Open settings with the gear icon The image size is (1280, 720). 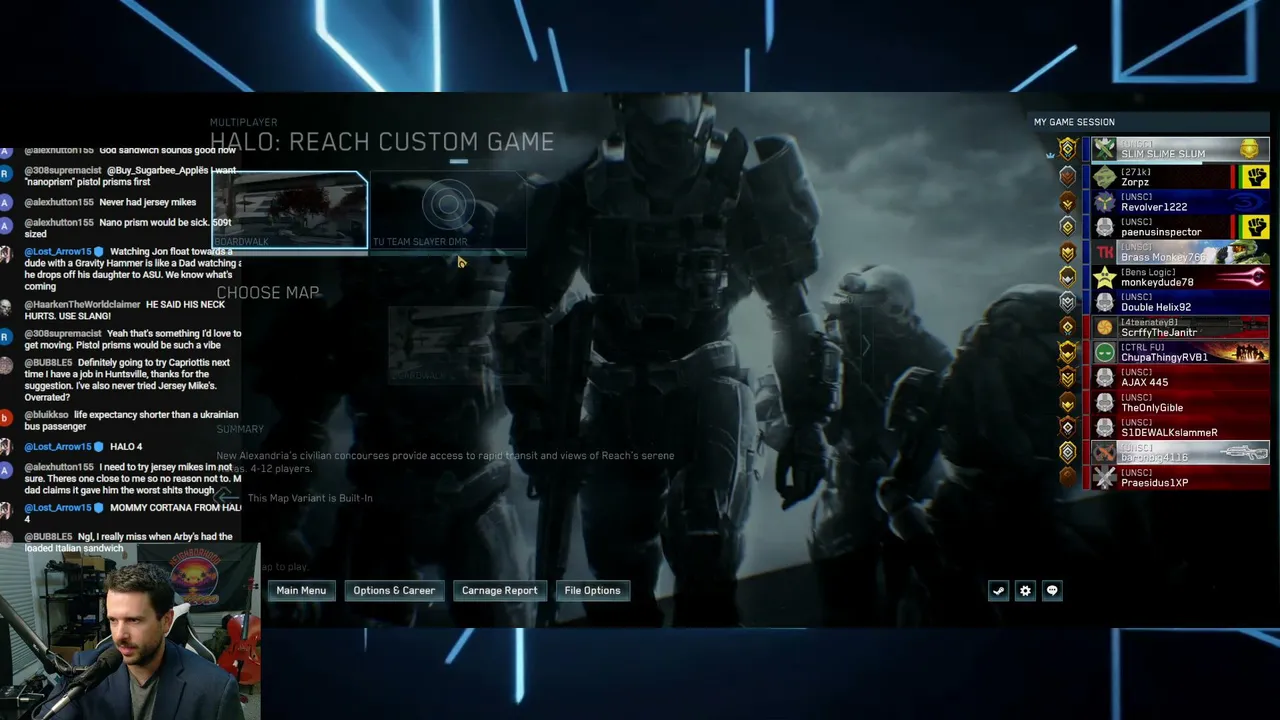(1025, 591)
